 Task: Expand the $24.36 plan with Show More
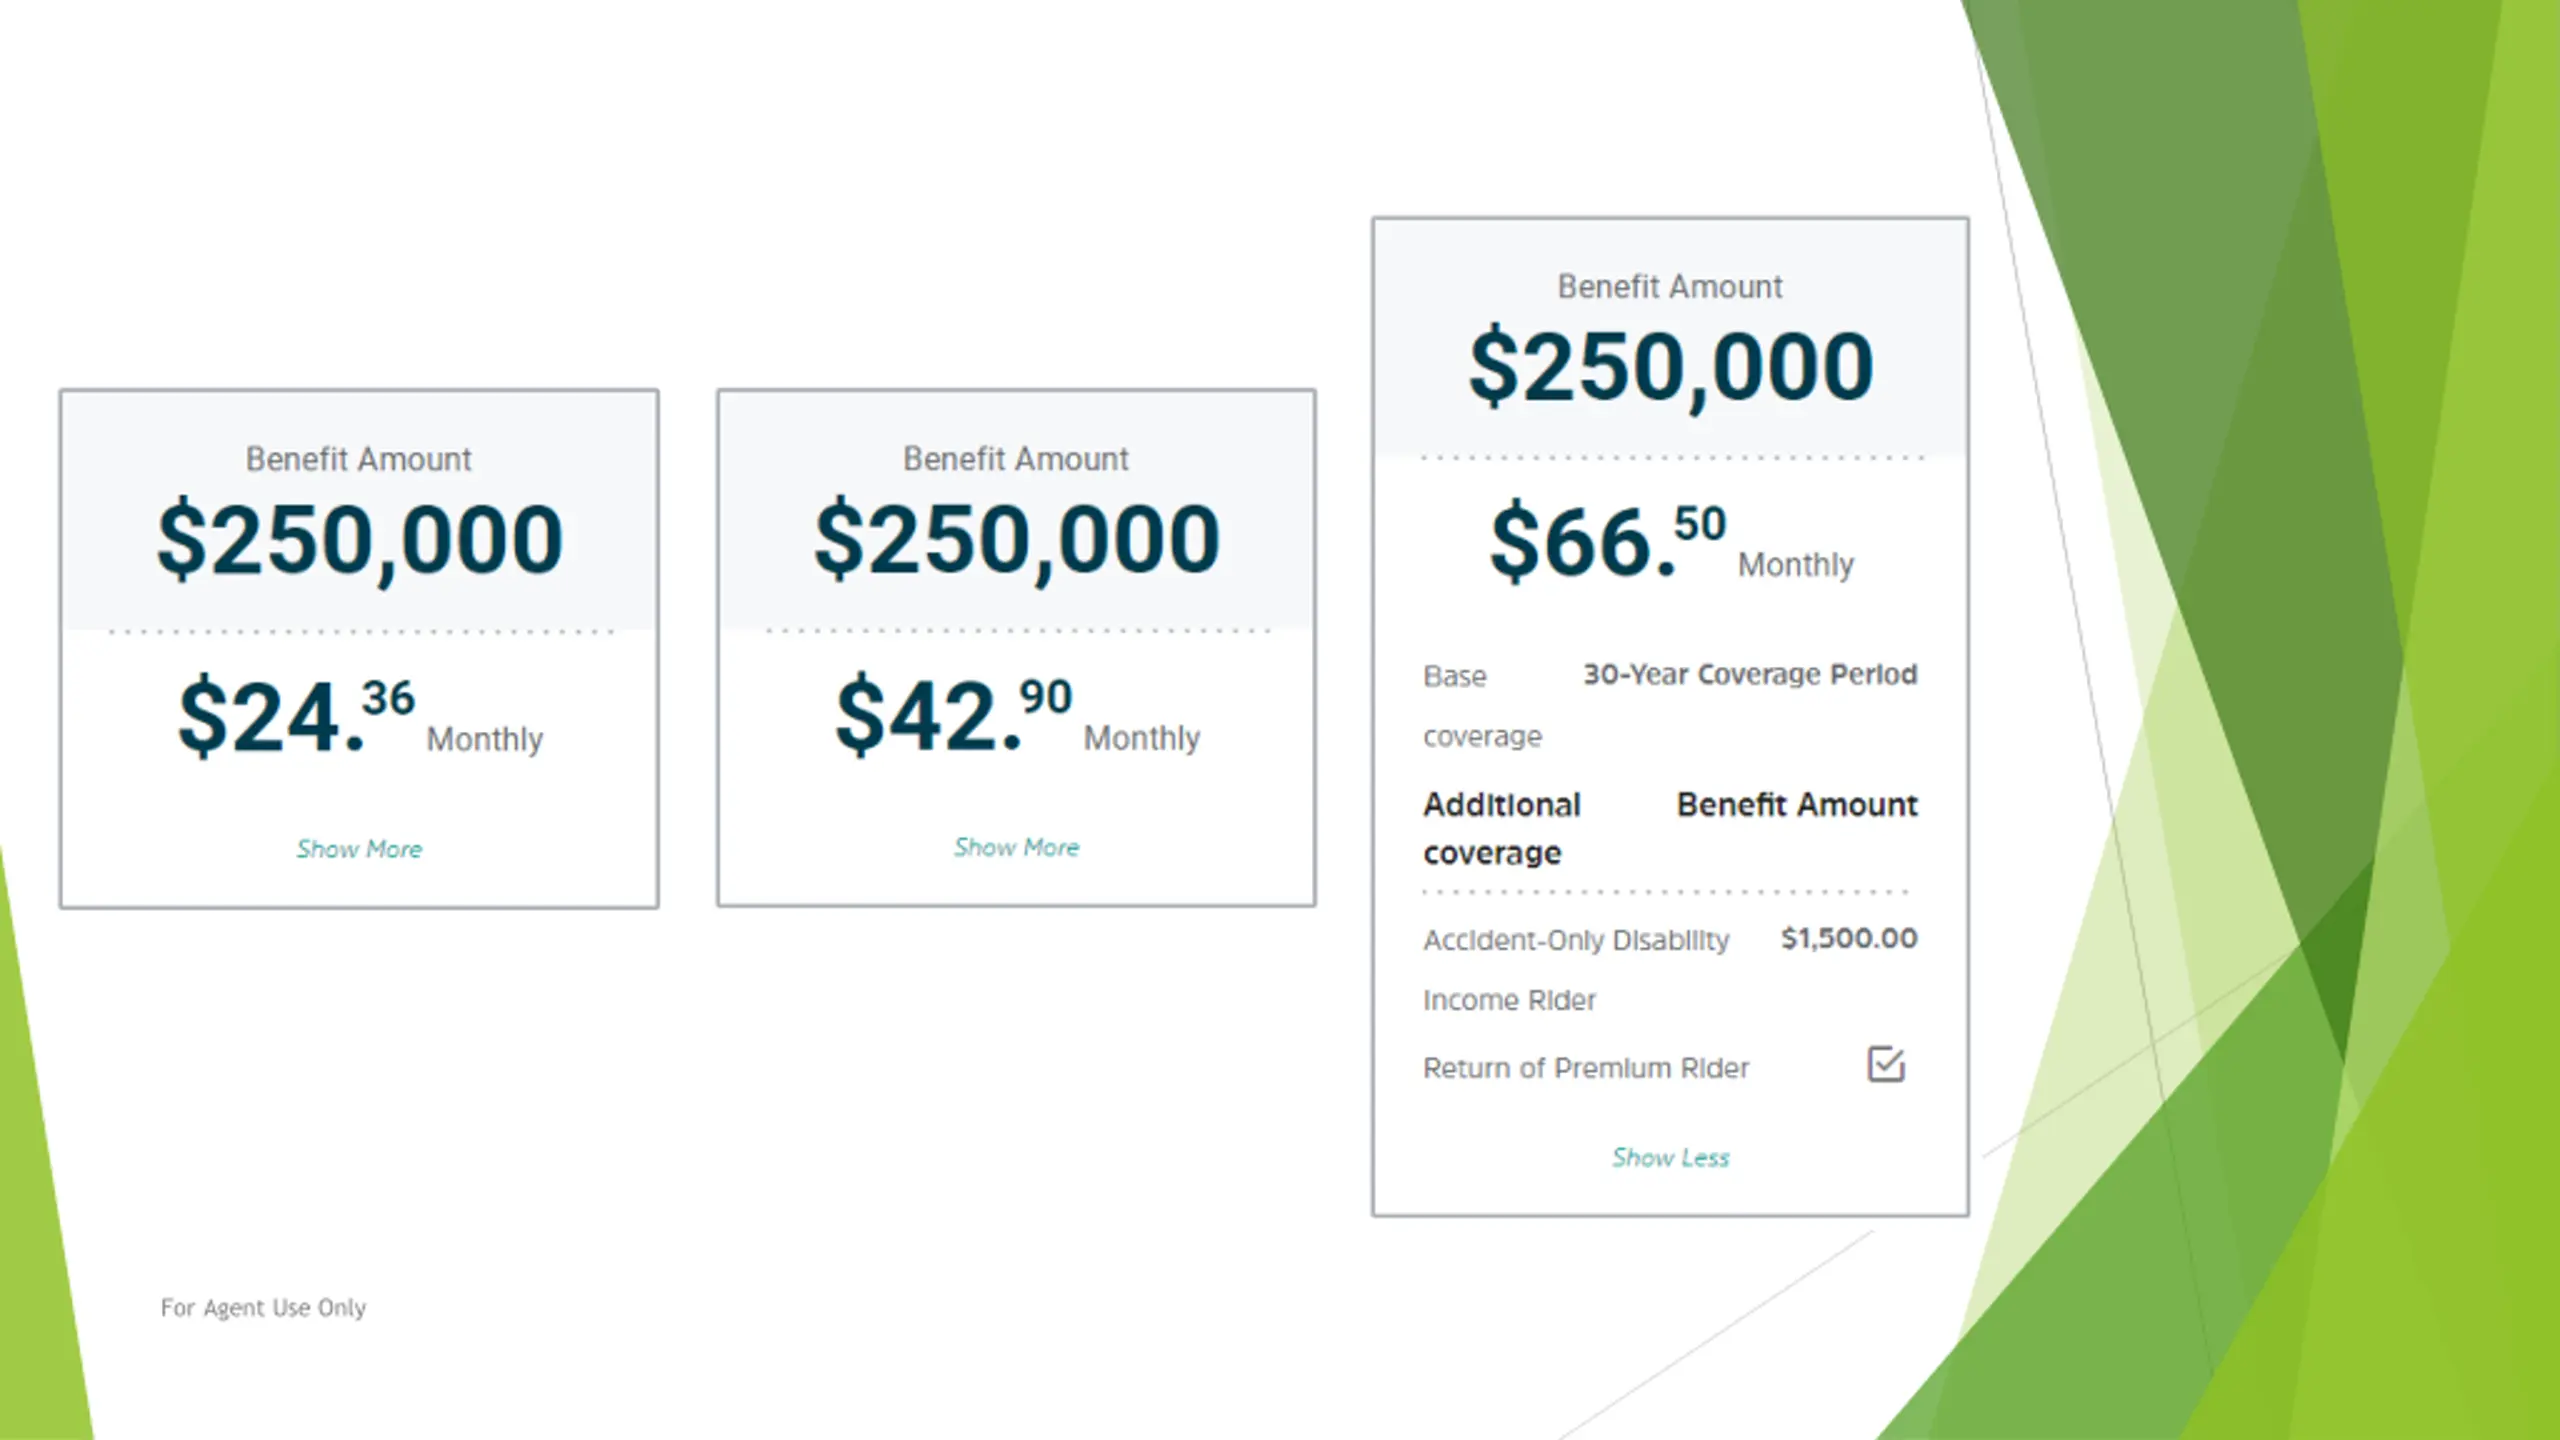point(359,849)
